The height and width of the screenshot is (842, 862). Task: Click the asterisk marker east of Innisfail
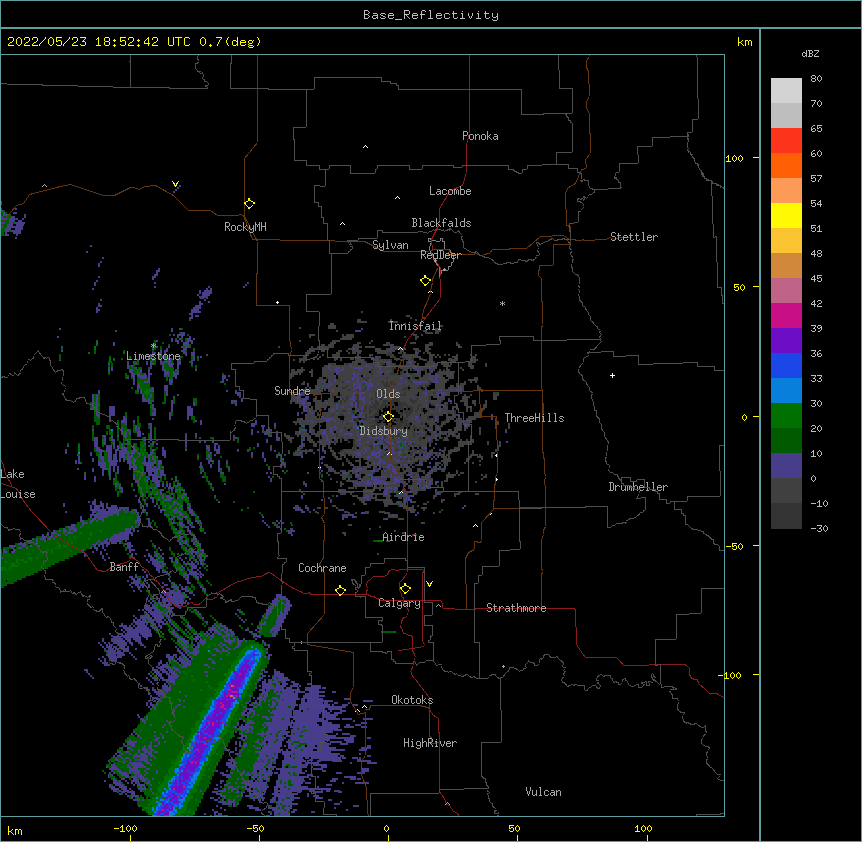[502, 303]
